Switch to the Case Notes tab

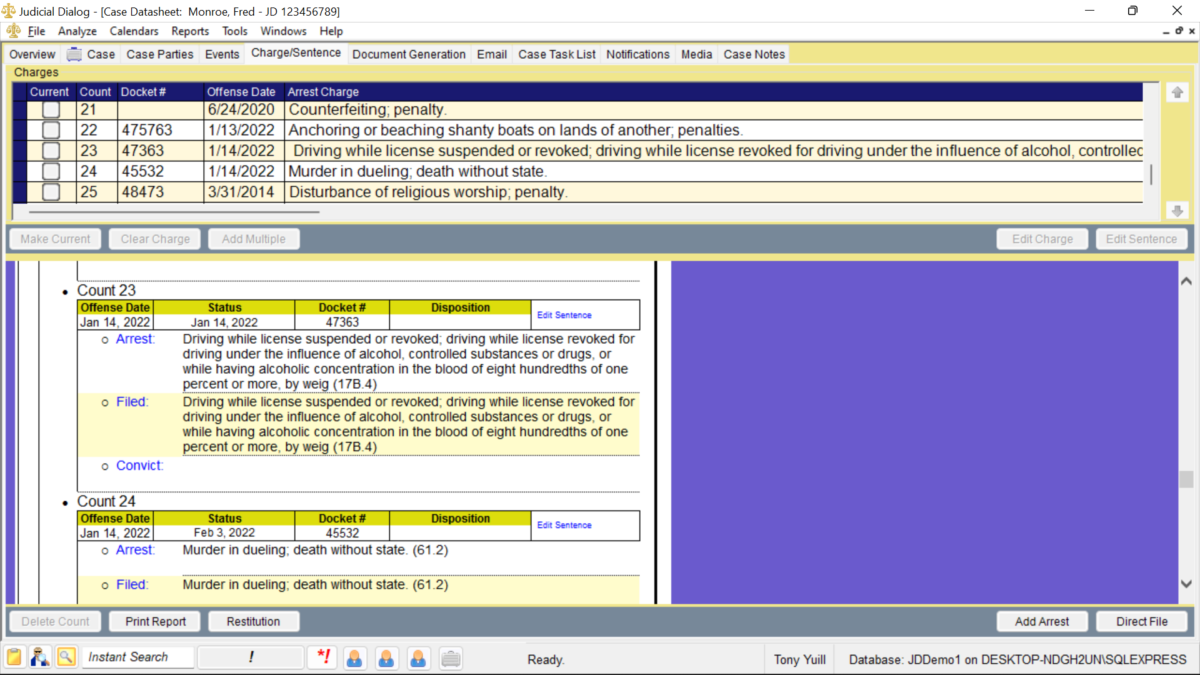[x=753, y=54]
